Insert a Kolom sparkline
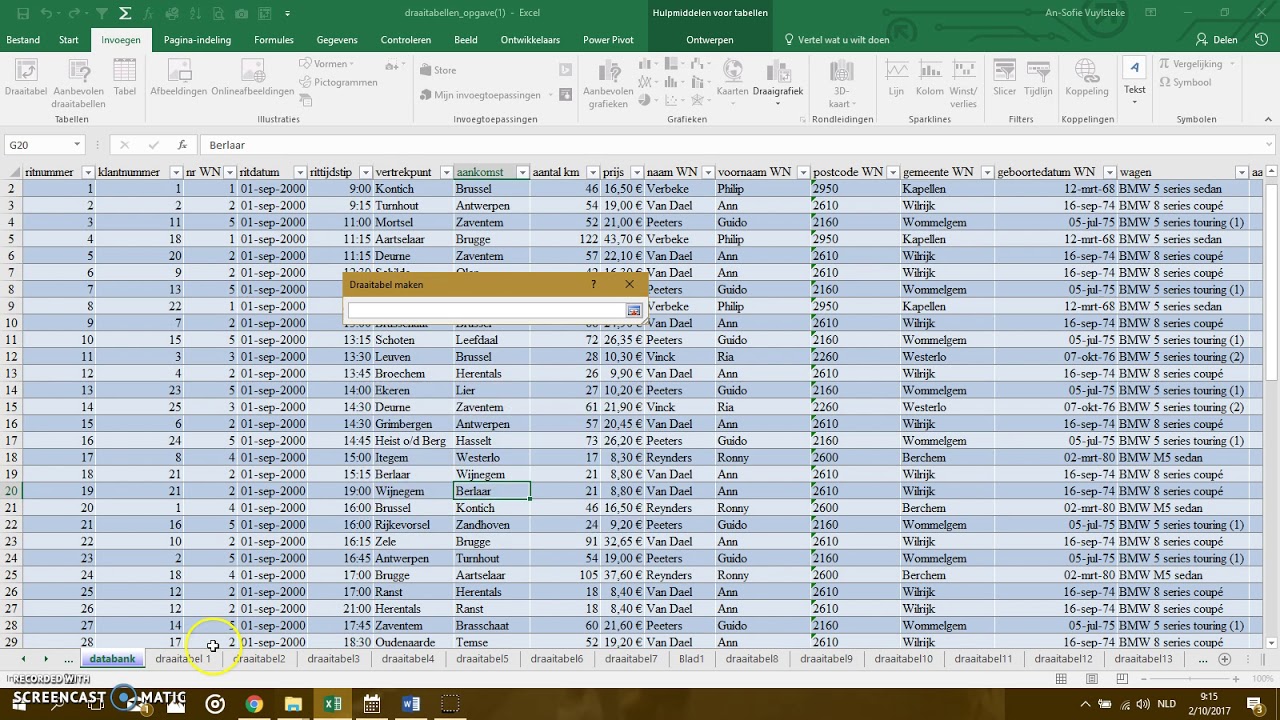Viewport: 1280px width, 720px height. pos(929,78)
